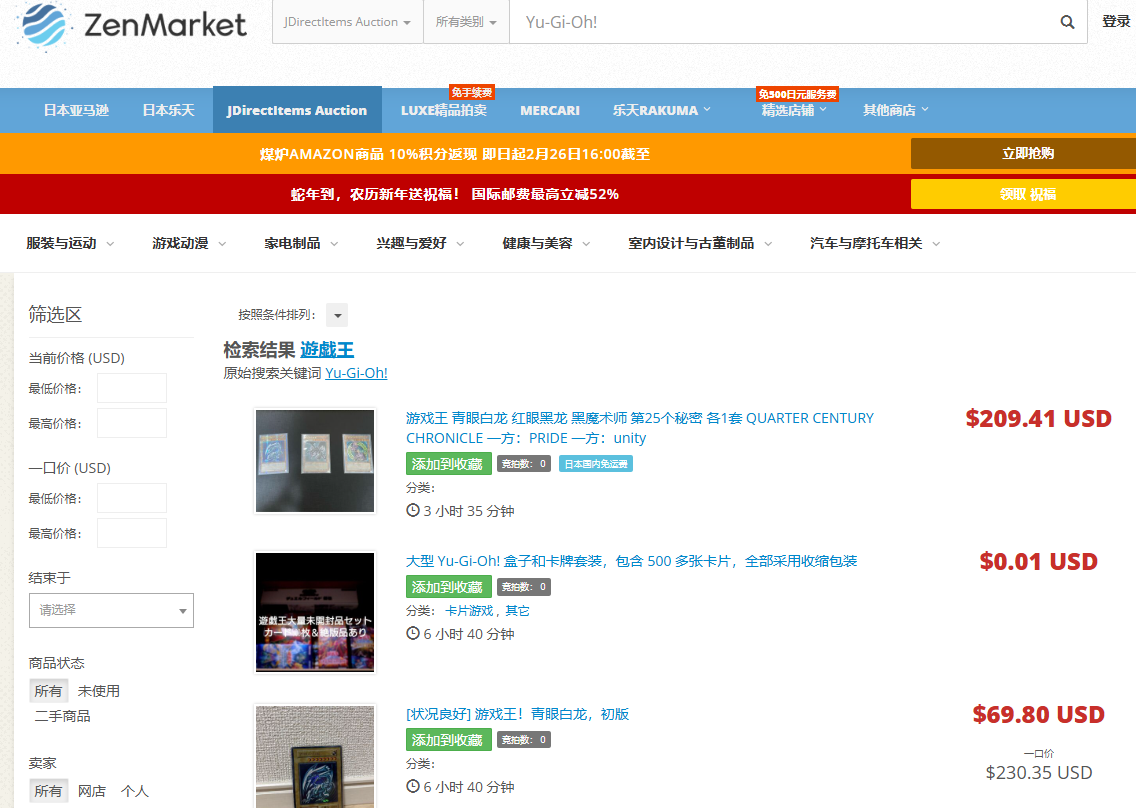Click 一口价 最高价格 input field
This screenshot has width=1136, height=808.
[132, 533]
